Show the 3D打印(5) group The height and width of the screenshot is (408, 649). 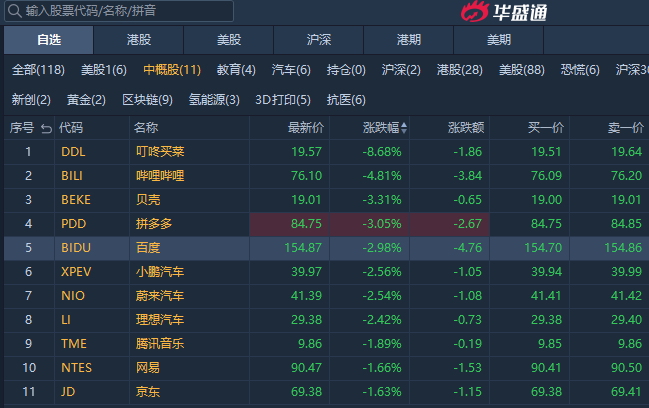point(283,100)
